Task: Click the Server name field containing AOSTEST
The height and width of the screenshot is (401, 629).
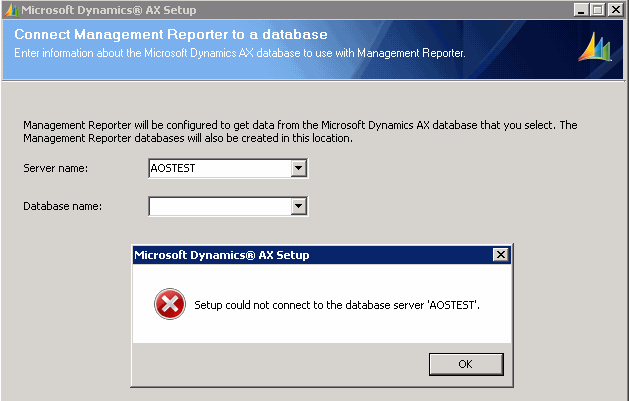Action: coord(218,168)
